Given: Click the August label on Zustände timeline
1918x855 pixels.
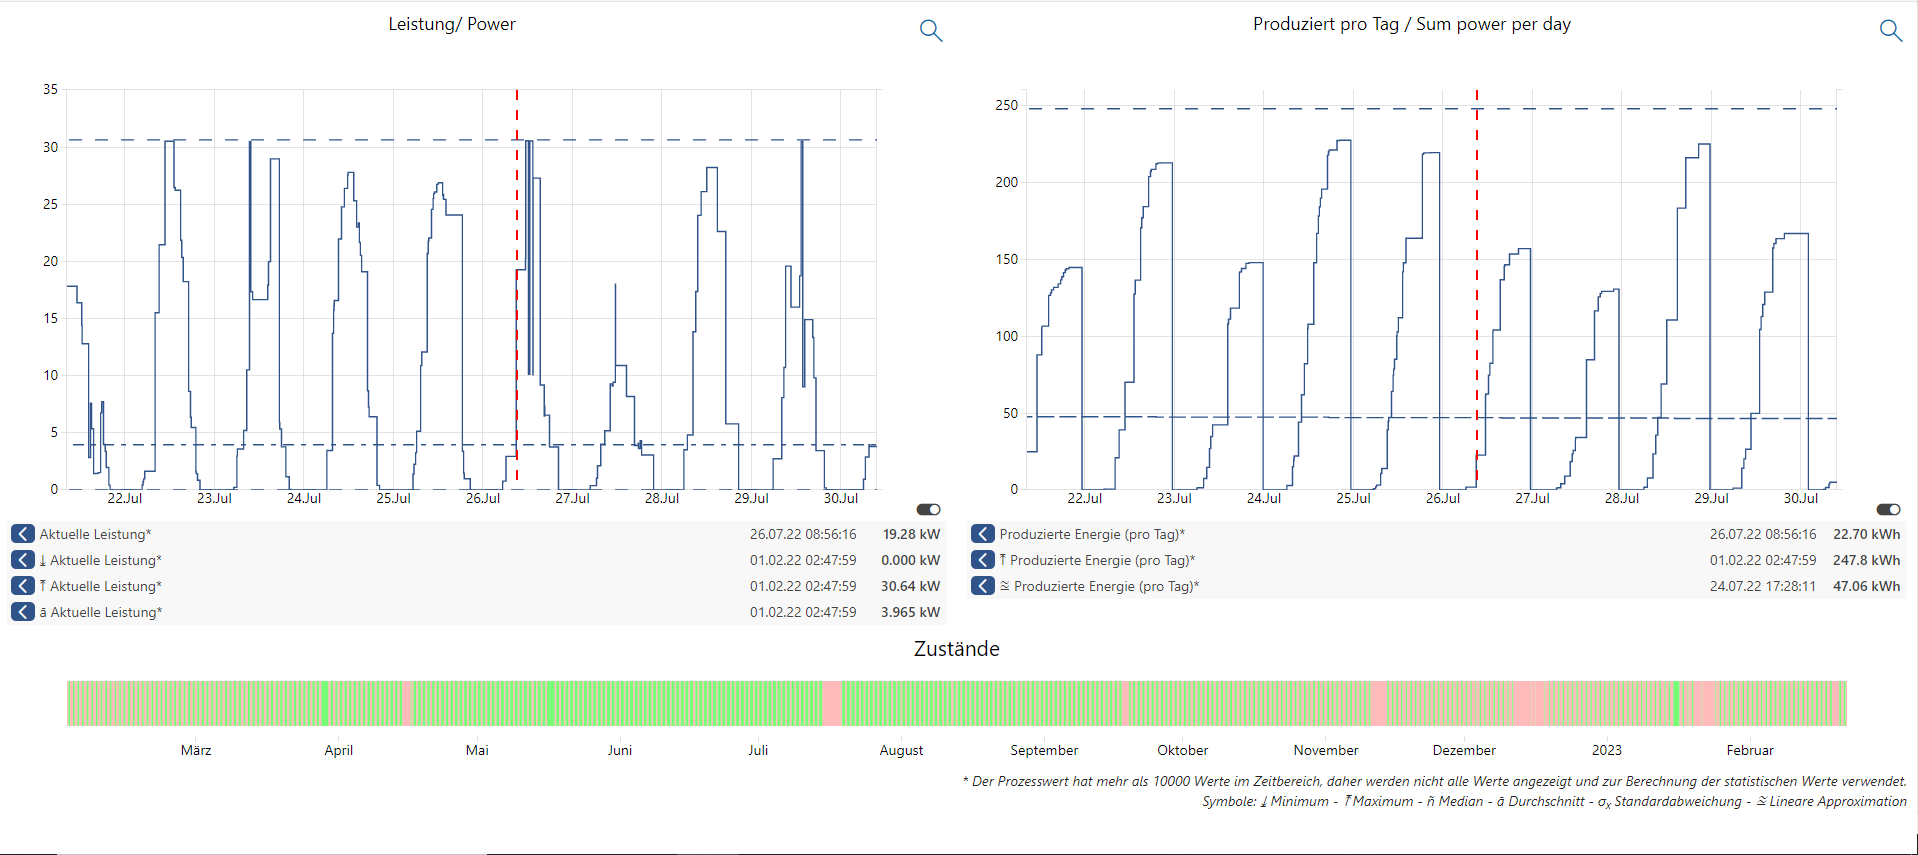Looking at the screenshot, I should 901,750.
